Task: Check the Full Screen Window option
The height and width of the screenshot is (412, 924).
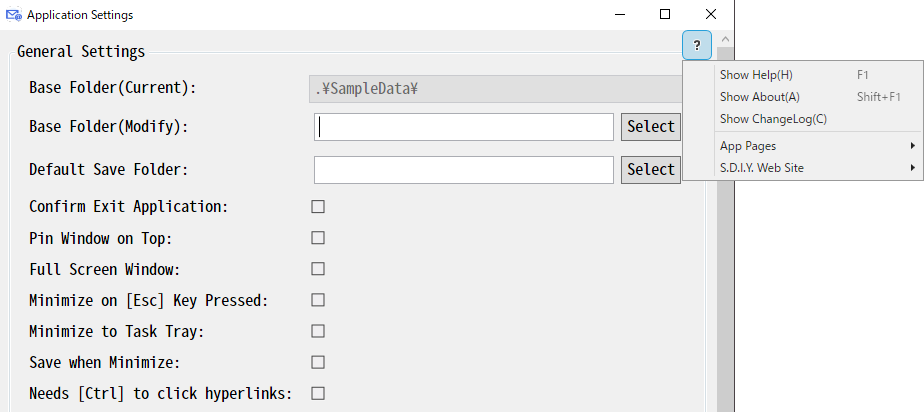Action: pos(318,269)
